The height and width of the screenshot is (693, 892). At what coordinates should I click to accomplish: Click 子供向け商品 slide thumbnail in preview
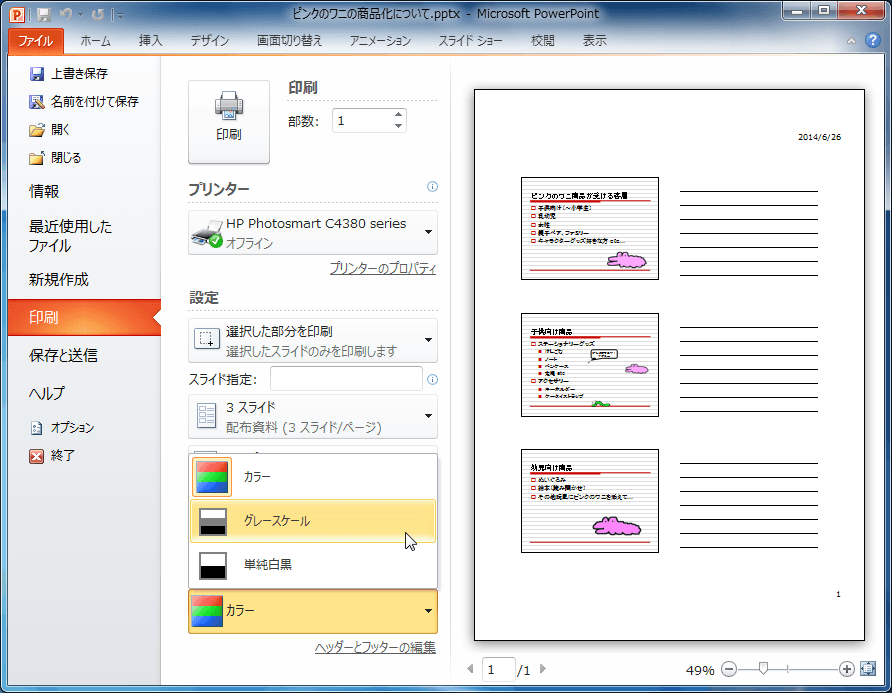pos(590,365)
